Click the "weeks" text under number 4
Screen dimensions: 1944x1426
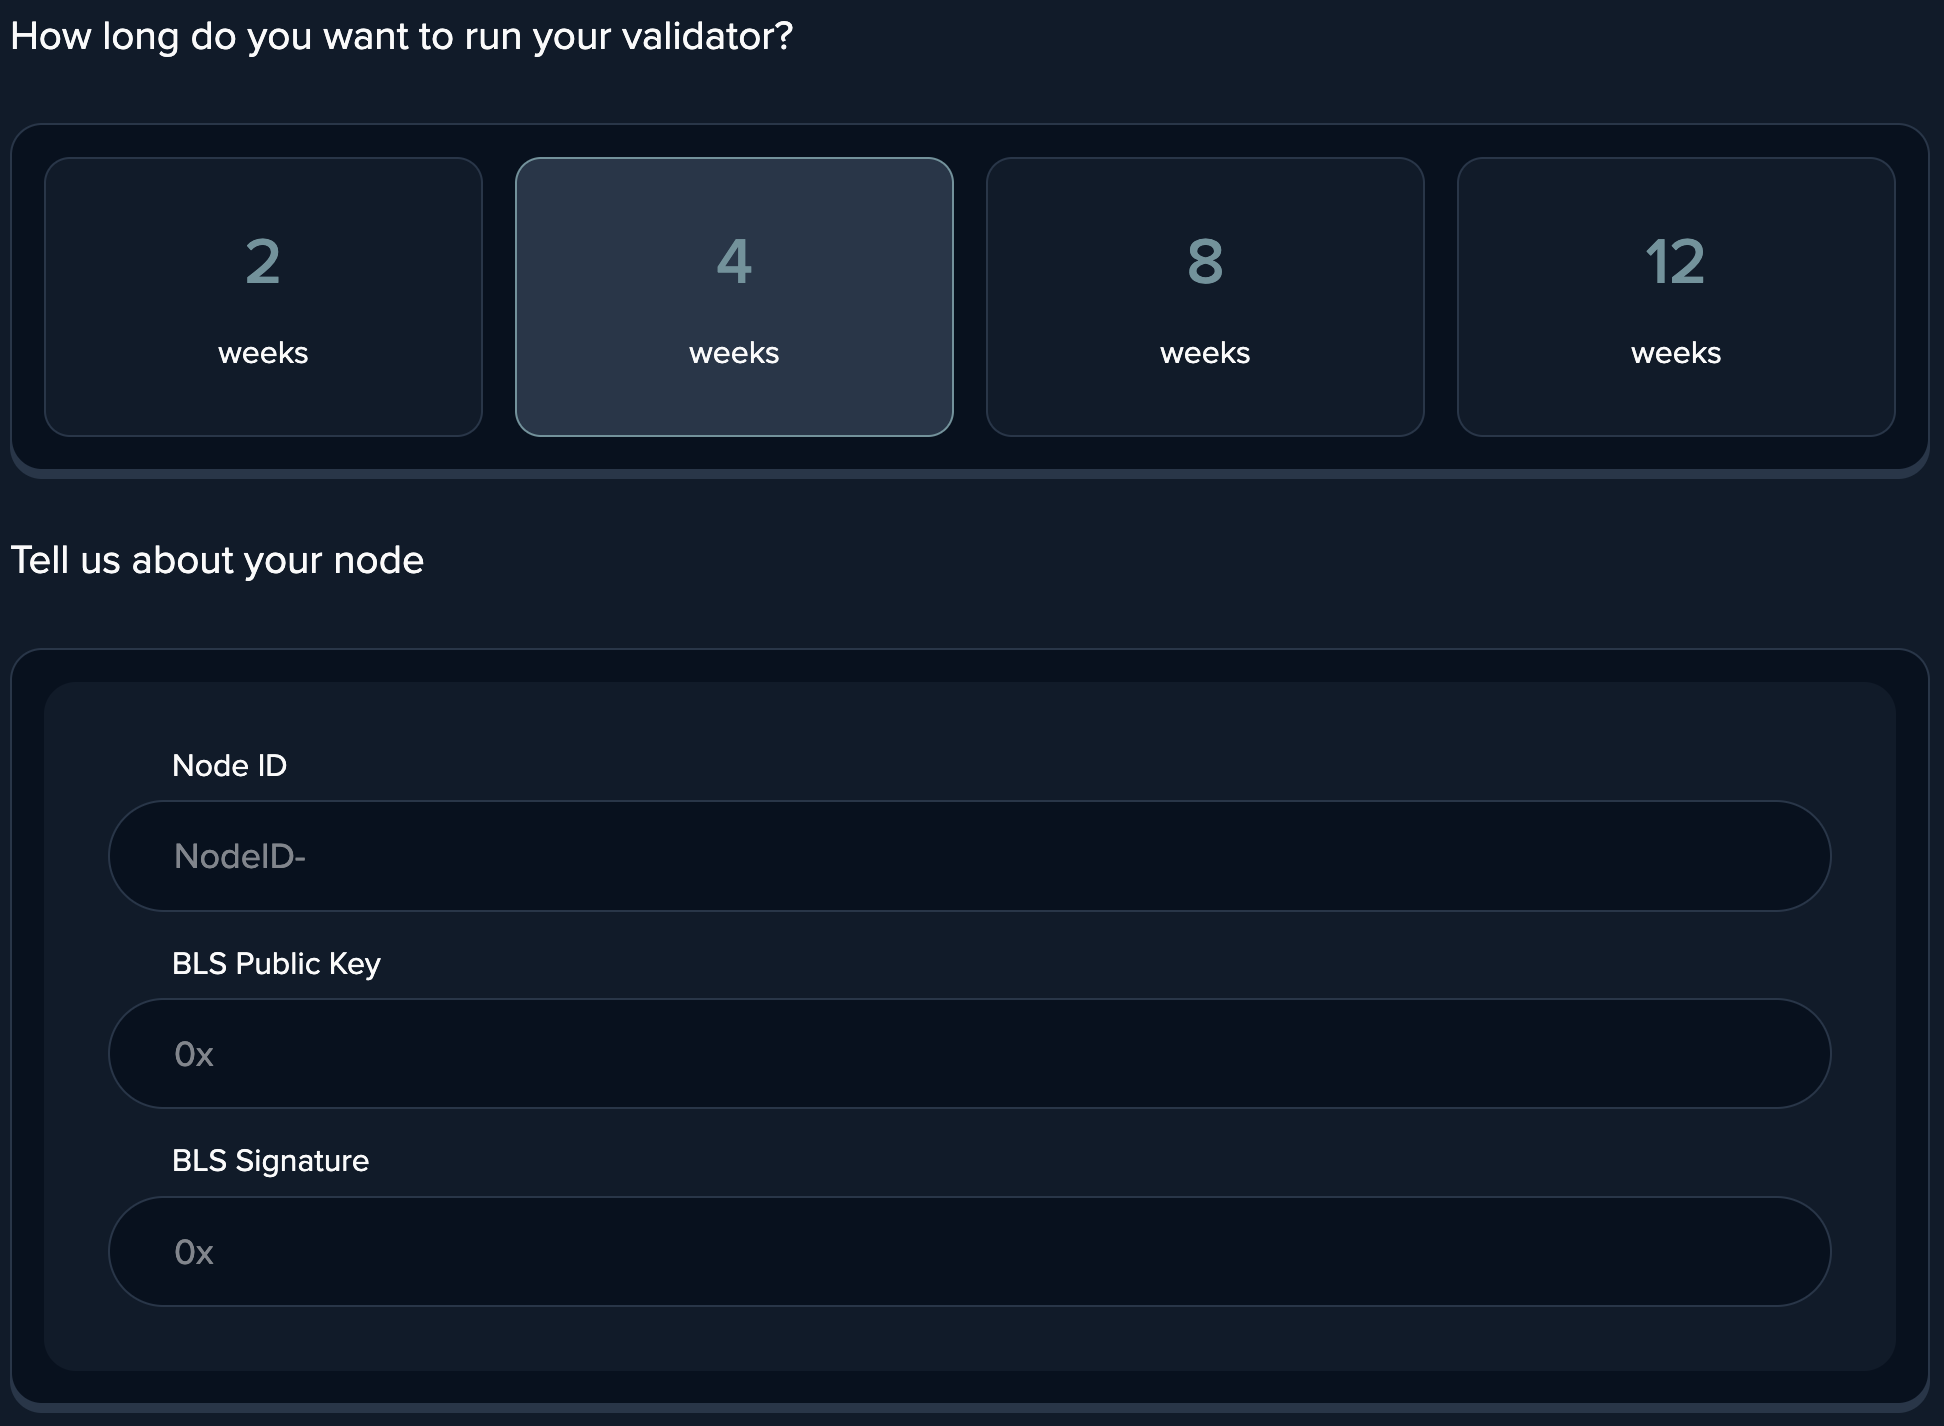(x=734, y=353)
